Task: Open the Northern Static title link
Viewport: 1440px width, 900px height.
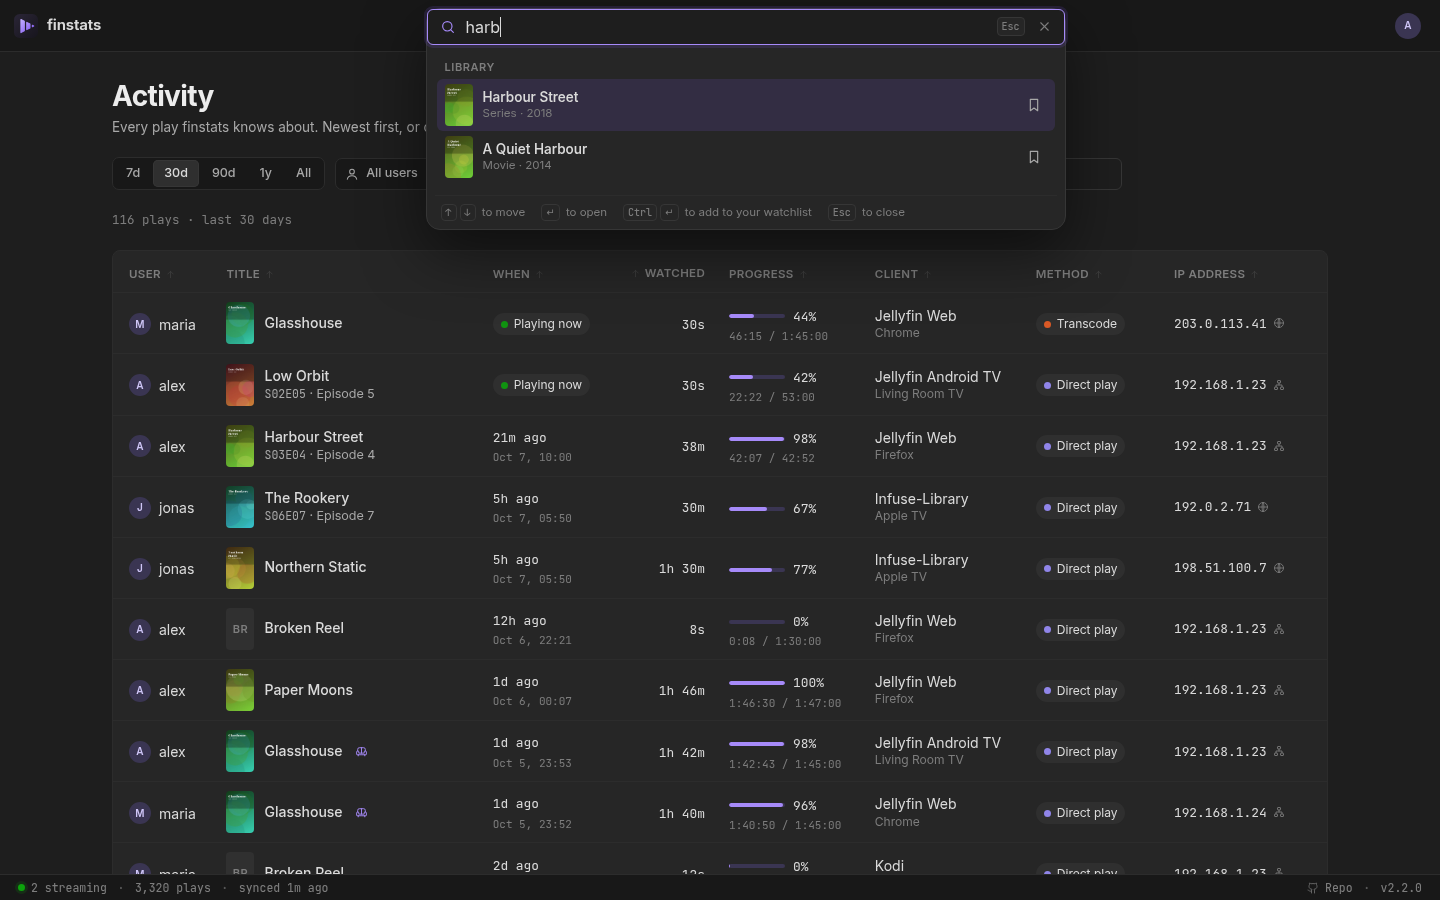Action: [315, 567]
